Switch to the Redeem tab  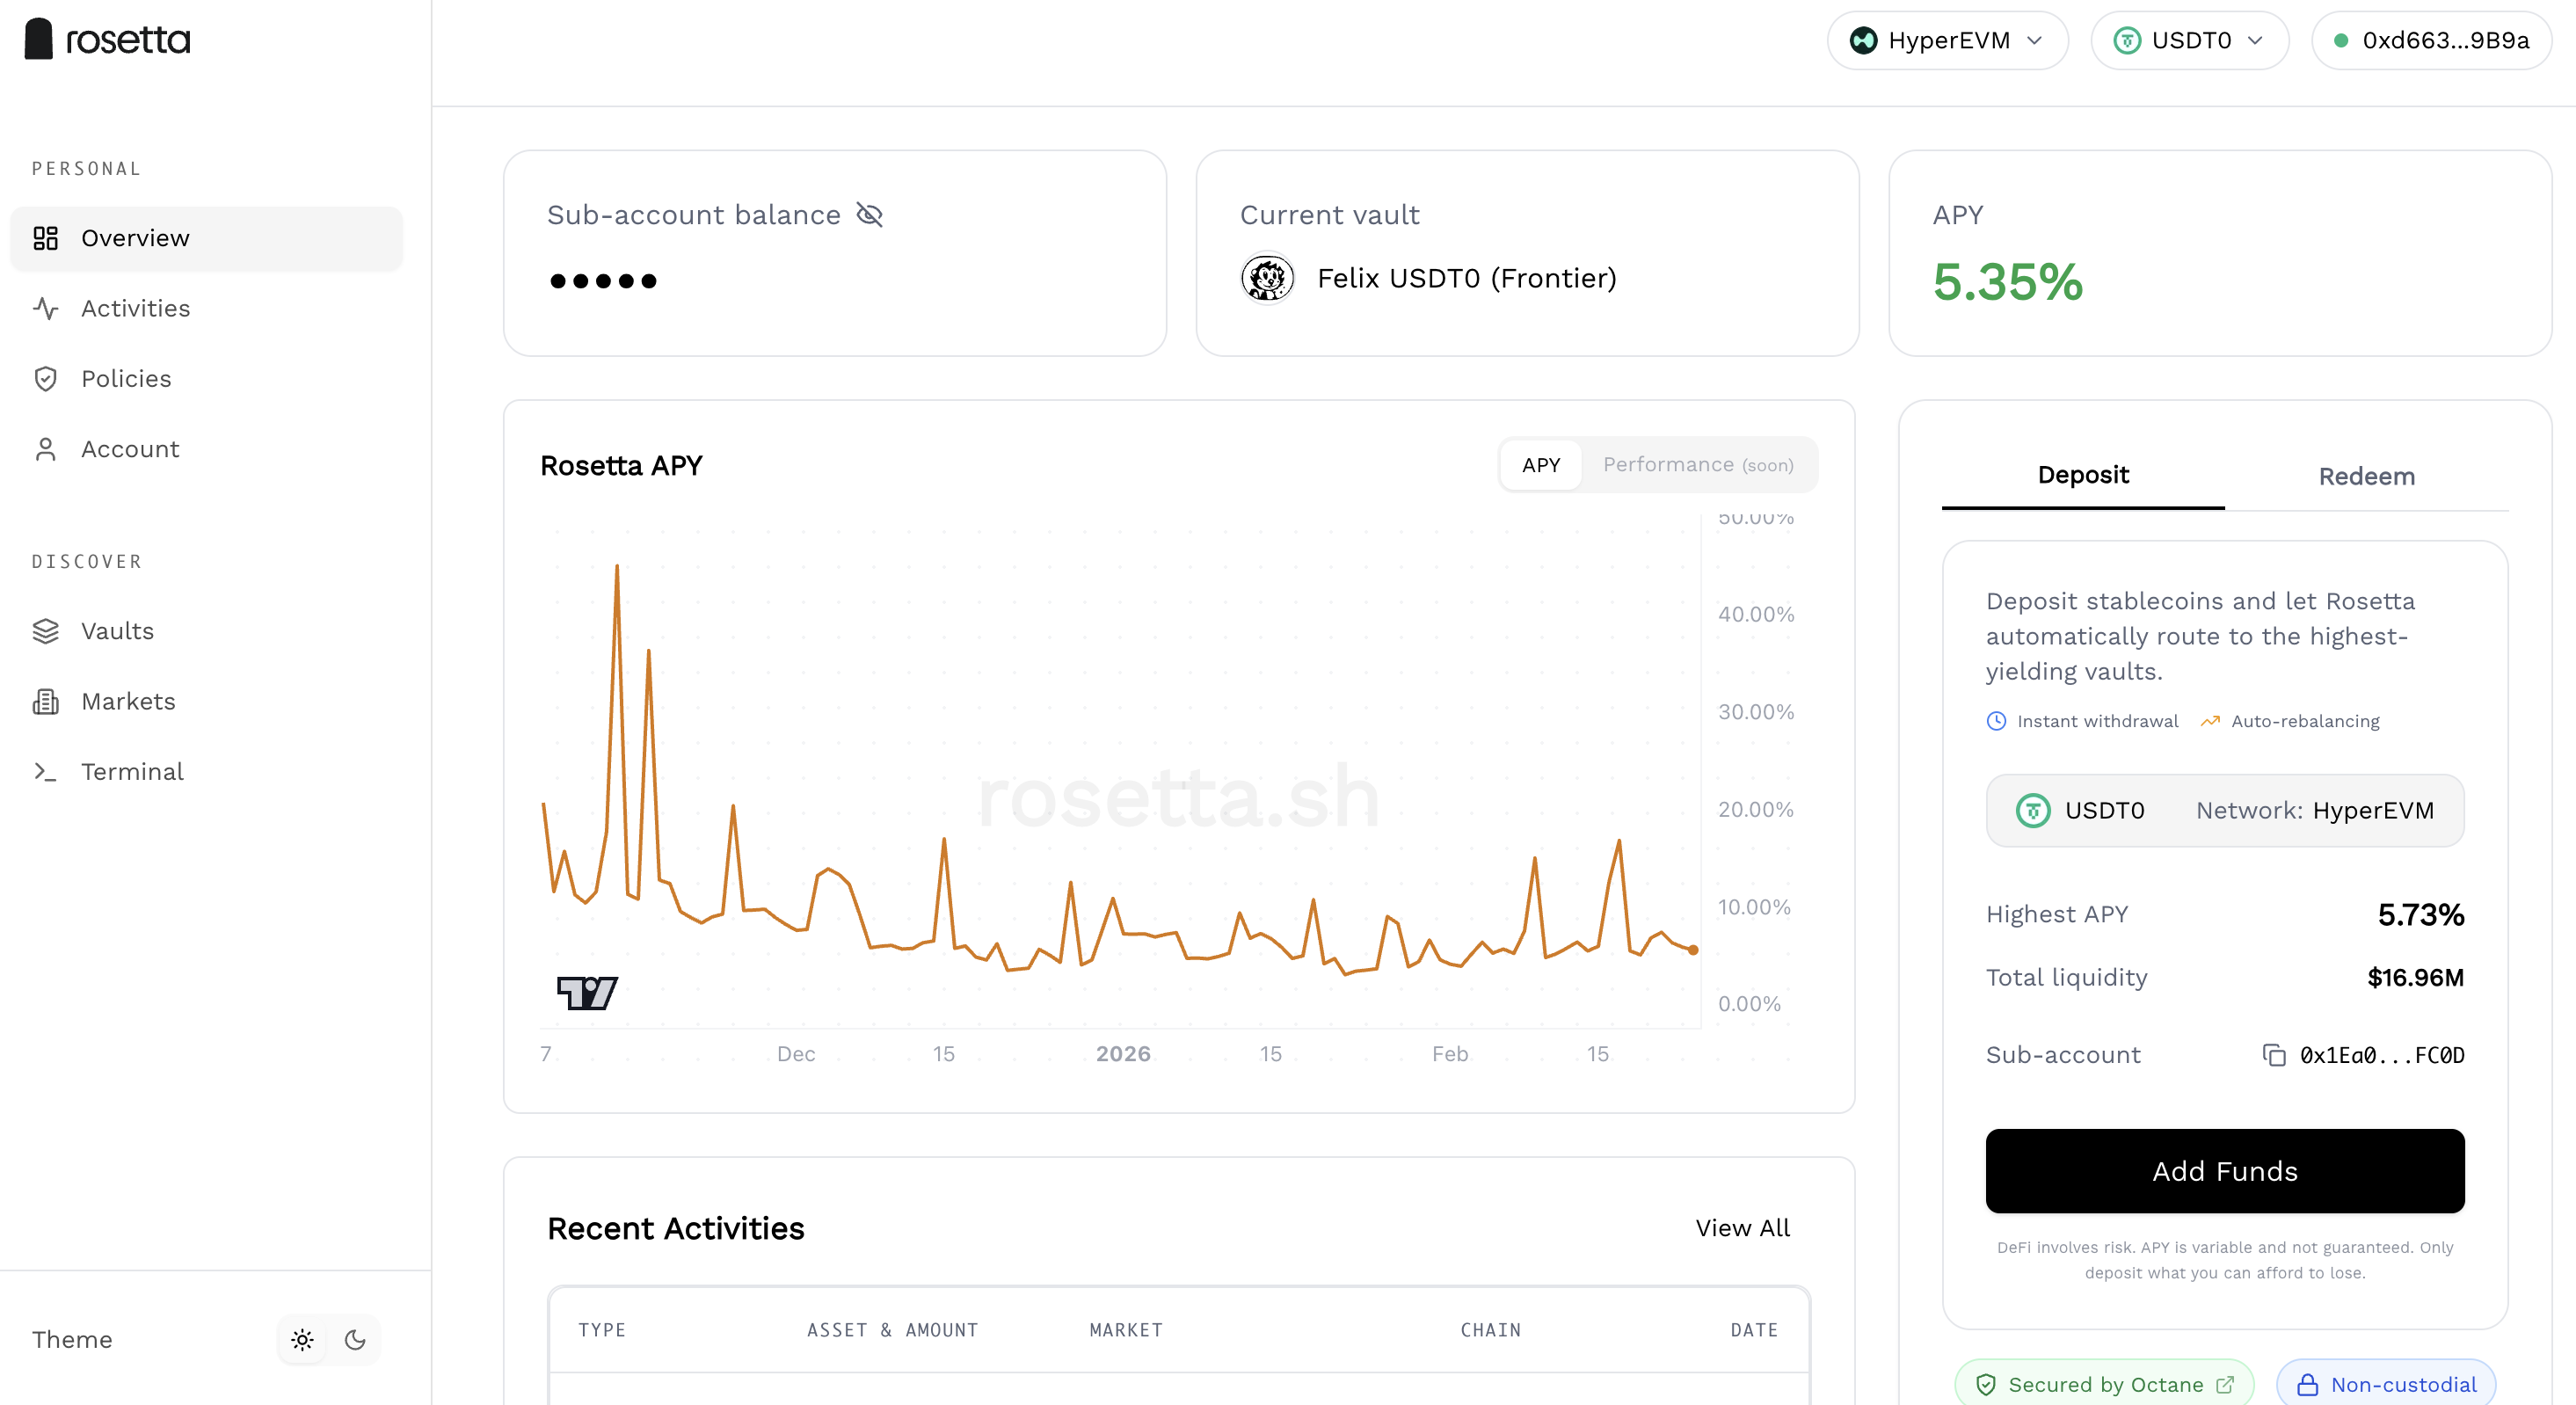coord(2366,476)
